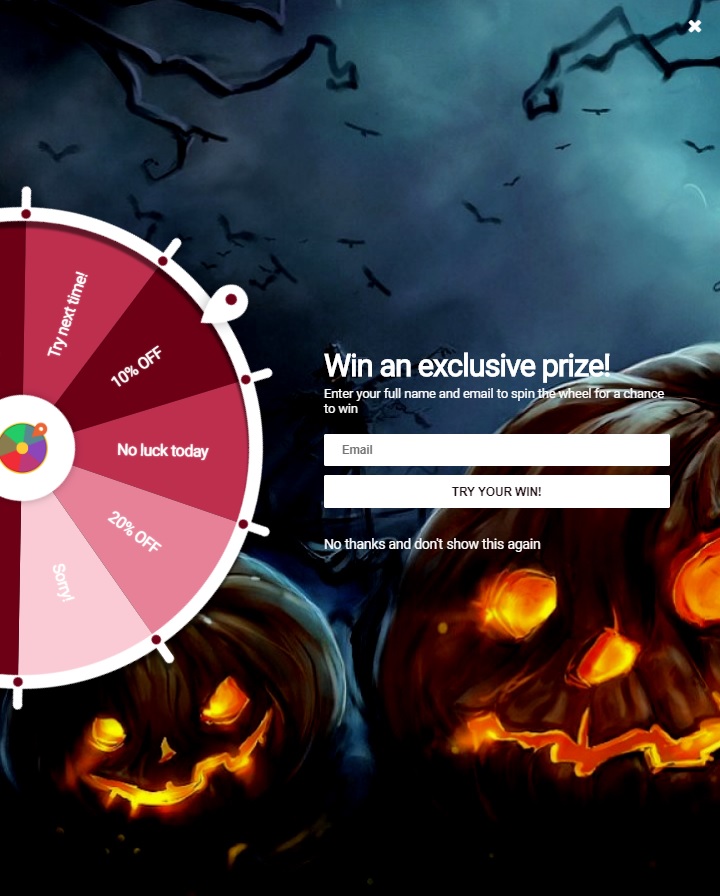Click the peg at the wheel's bottom
Screen dimensions: 720x896
point(18,682)
